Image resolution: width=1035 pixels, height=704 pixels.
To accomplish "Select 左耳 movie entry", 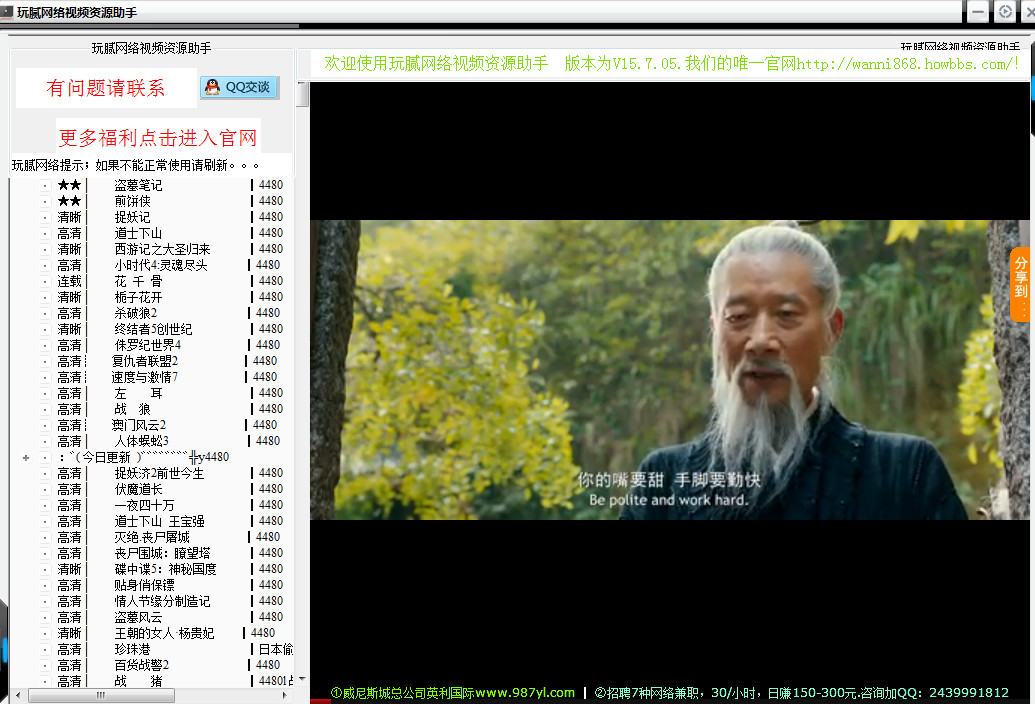I will (138, 393).
